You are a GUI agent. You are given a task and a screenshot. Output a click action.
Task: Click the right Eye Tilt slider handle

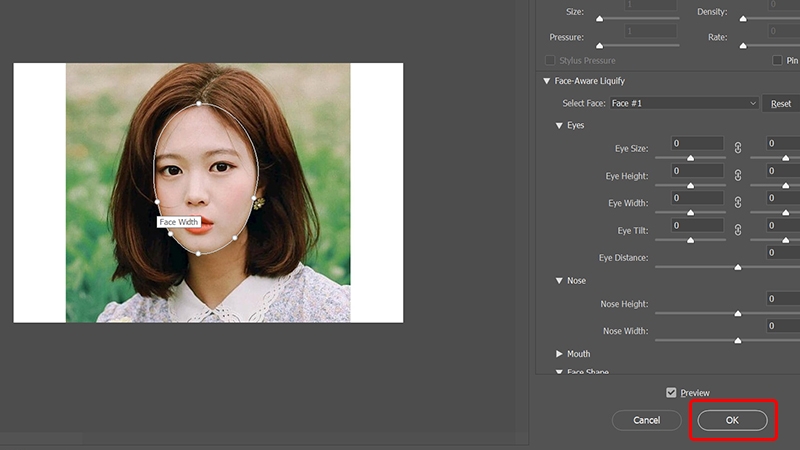click(786, 240)
